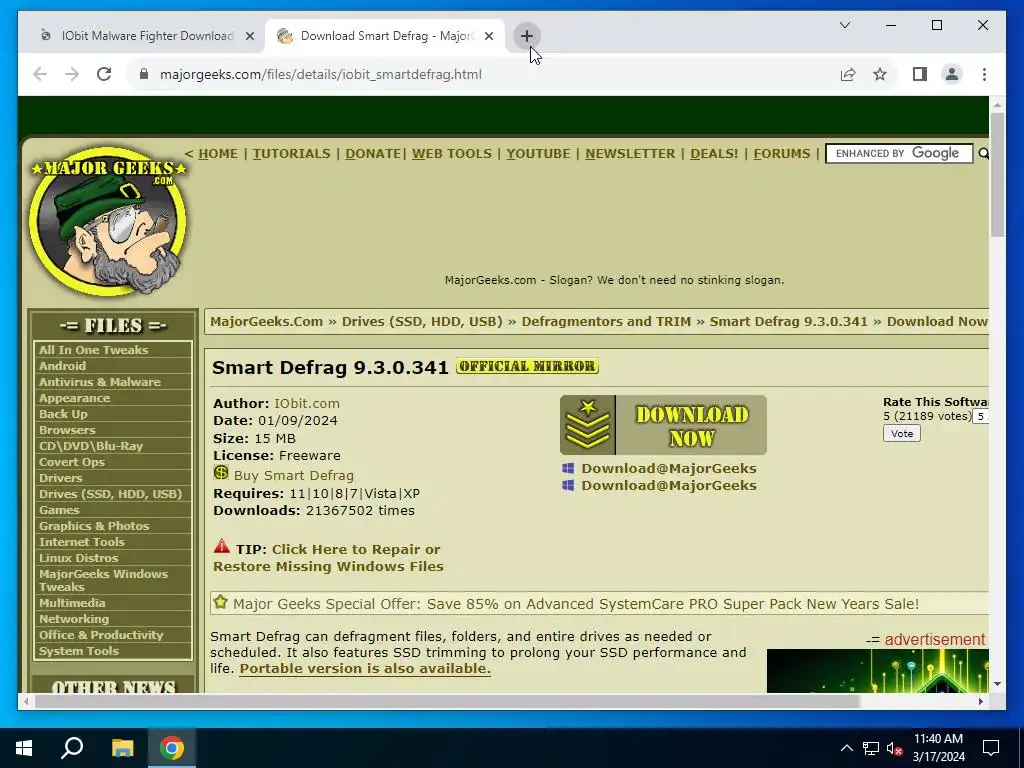Open WEB TOOLS in top navigation
Image resolution: width=1024 pixels, height=768 pixels.
tap(452, 153)
